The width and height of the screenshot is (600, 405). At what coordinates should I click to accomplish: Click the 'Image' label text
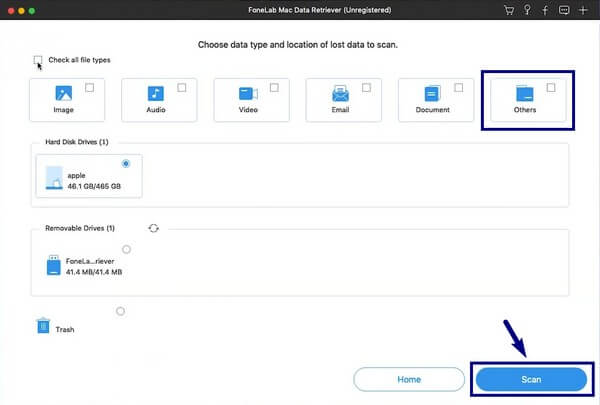coord(64,110)
